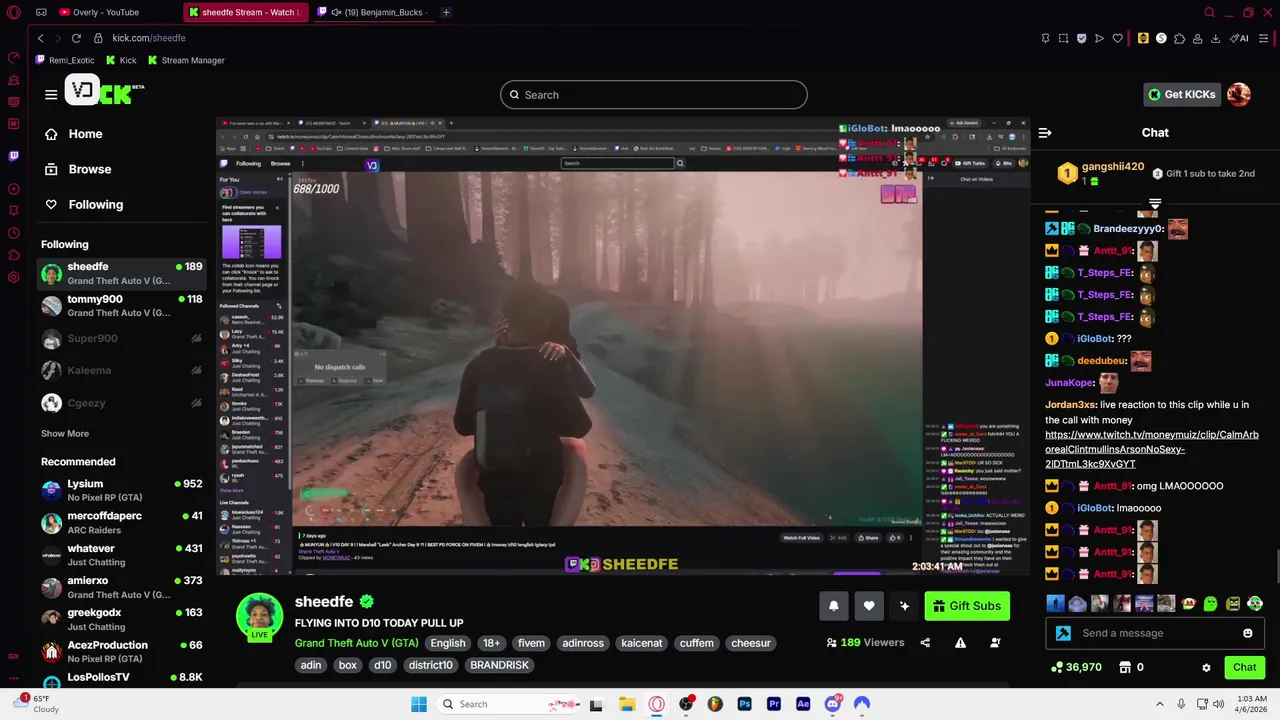Select the fivem tag
The height and width of the screenshot is (720, 1280).
[531, 643]
